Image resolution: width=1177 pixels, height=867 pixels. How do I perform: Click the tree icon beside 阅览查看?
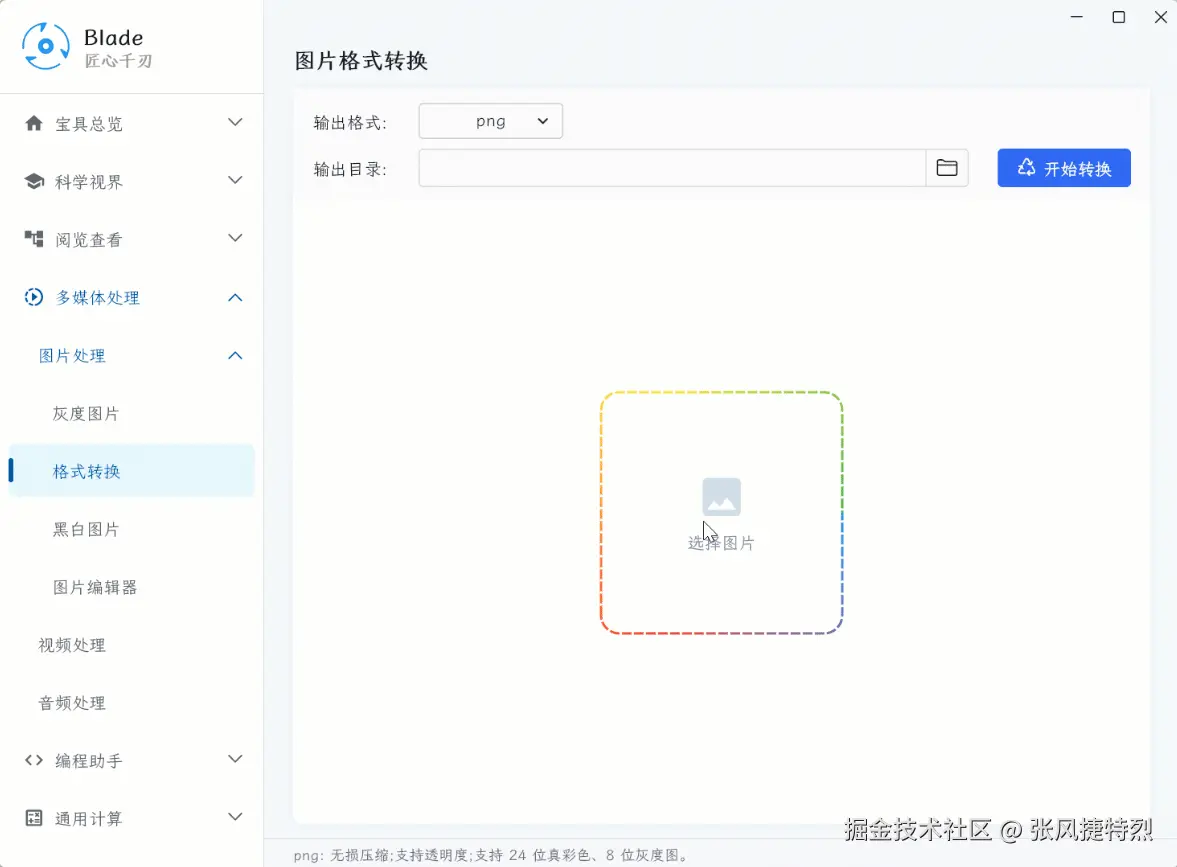(x=34, y=239)
